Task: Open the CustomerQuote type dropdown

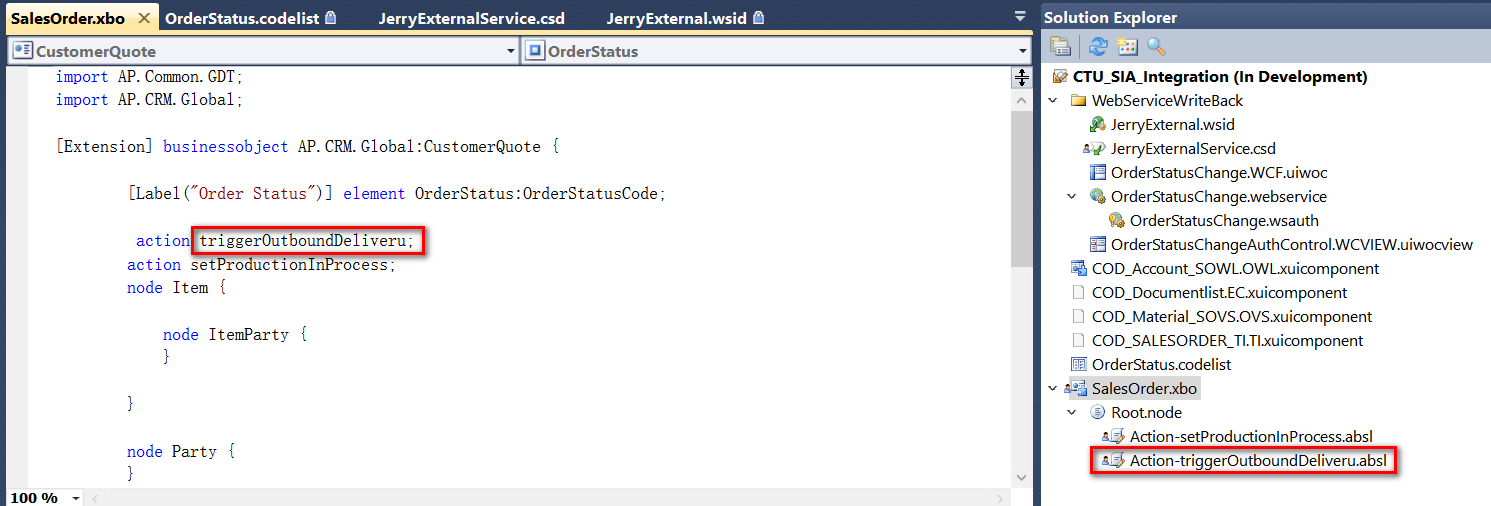Action: [511, 51]
